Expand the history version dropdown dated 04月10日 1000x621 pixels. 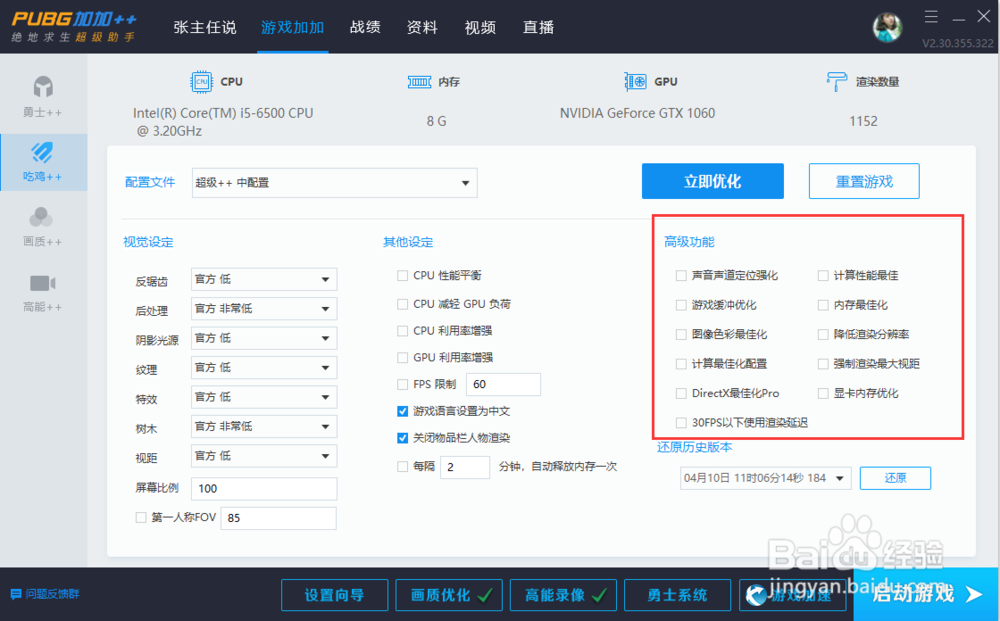click(x=764, y=478)
